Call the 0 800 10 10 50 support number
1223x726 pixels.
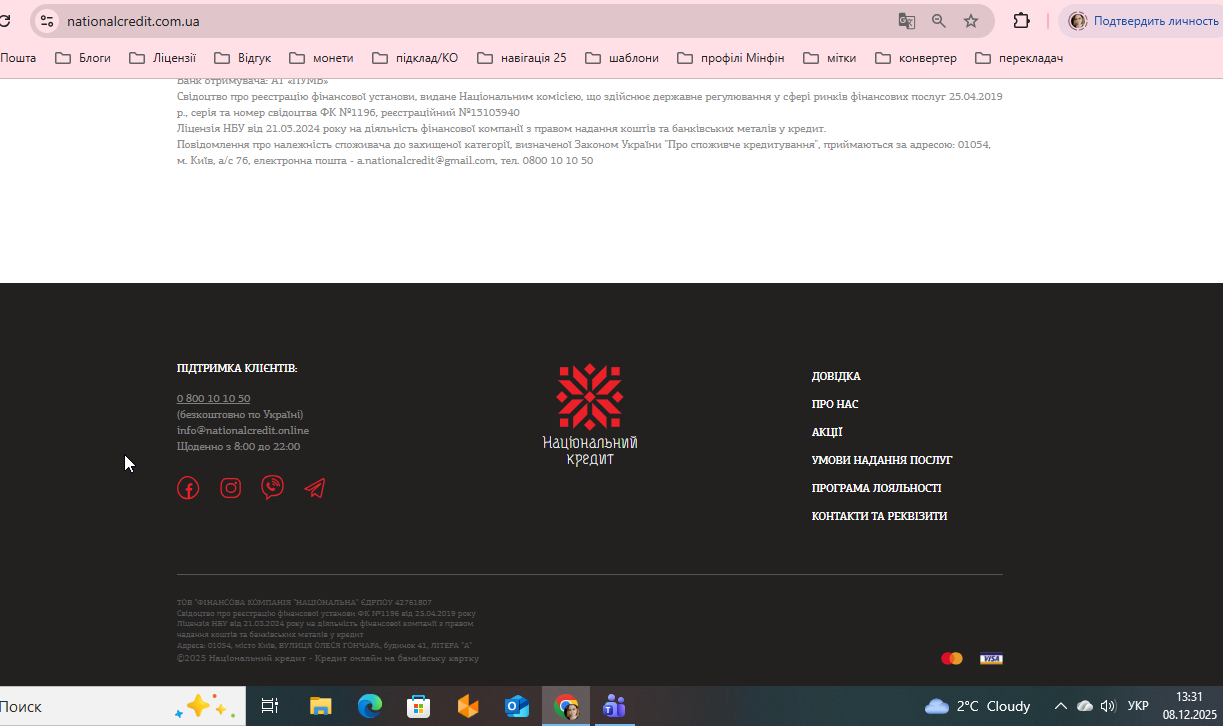(214, 398)
